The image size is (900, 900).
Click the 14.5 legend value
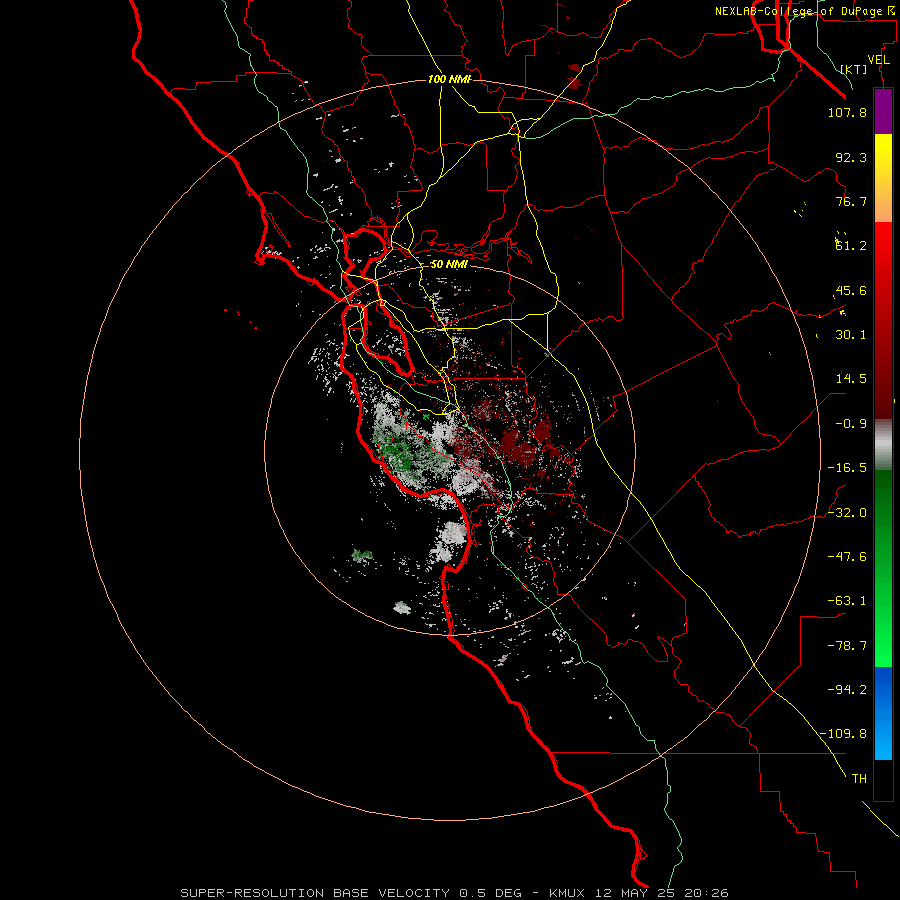pos(851,379)
